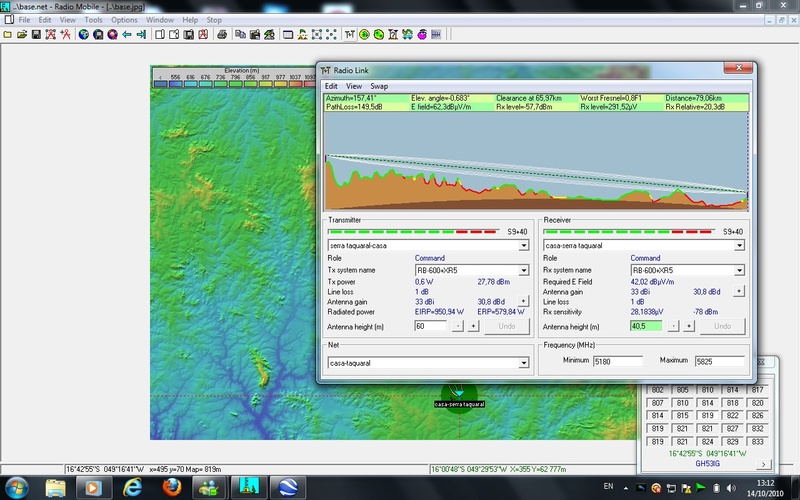
Task: Click the globe map properties toolbar icon
Action: (x=84, y=34)
